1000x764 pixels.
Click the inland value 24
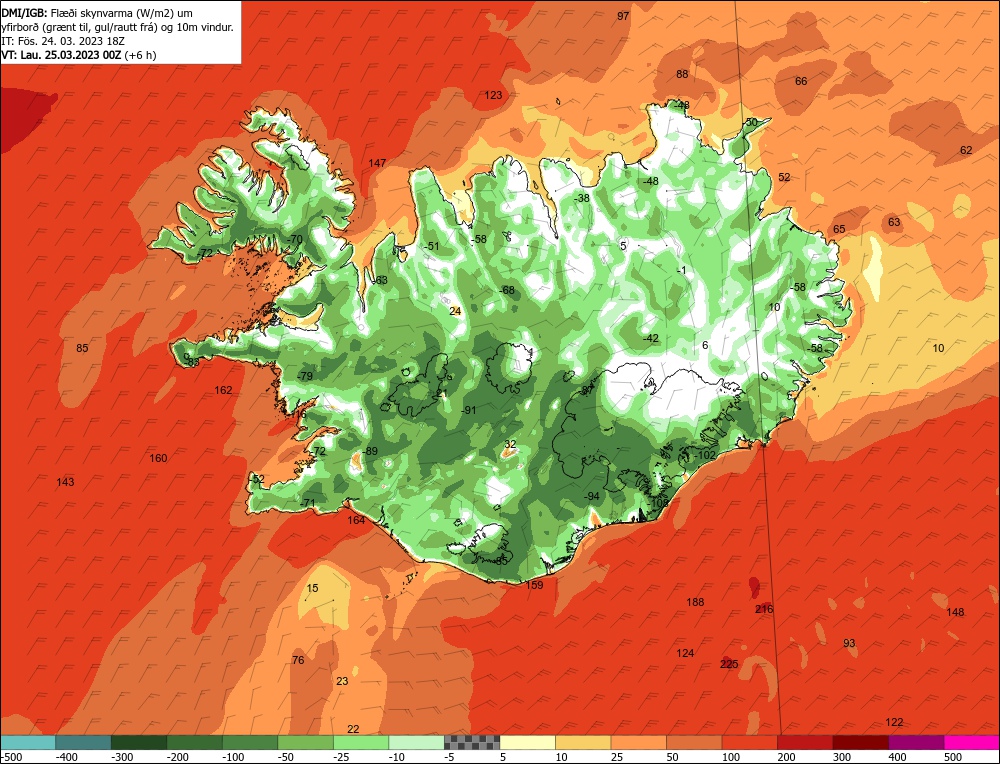455,311
